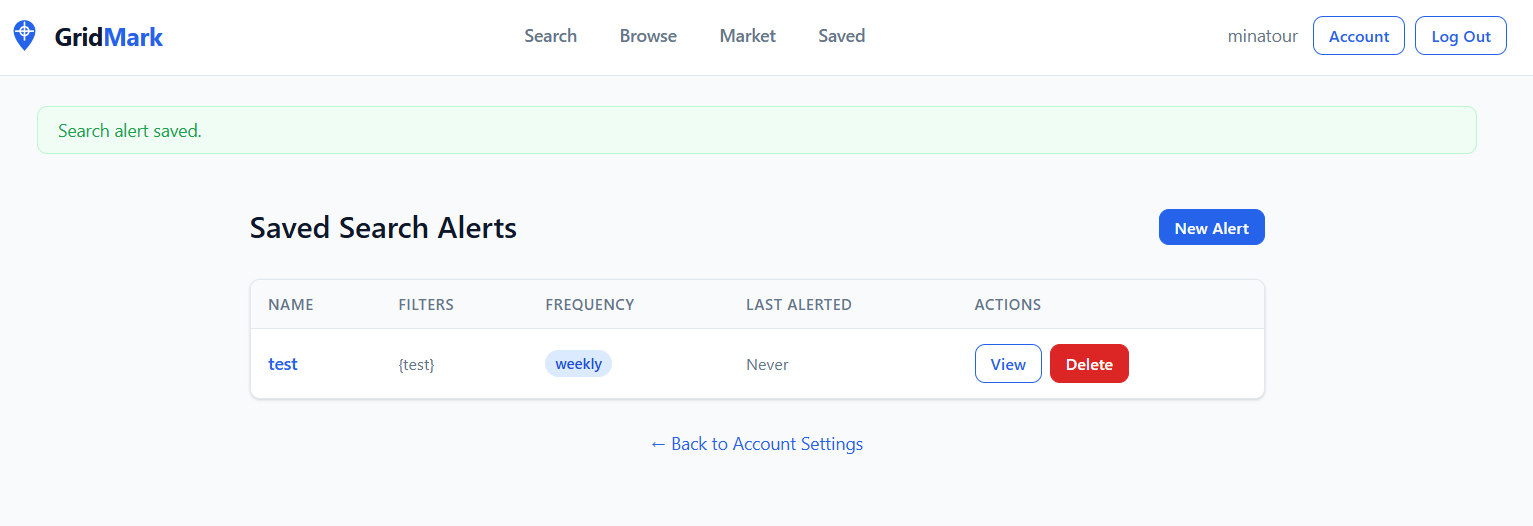Click the GridMark brand name text
The height and width of the screenshot is (526, 1533).
click(108, 38)
